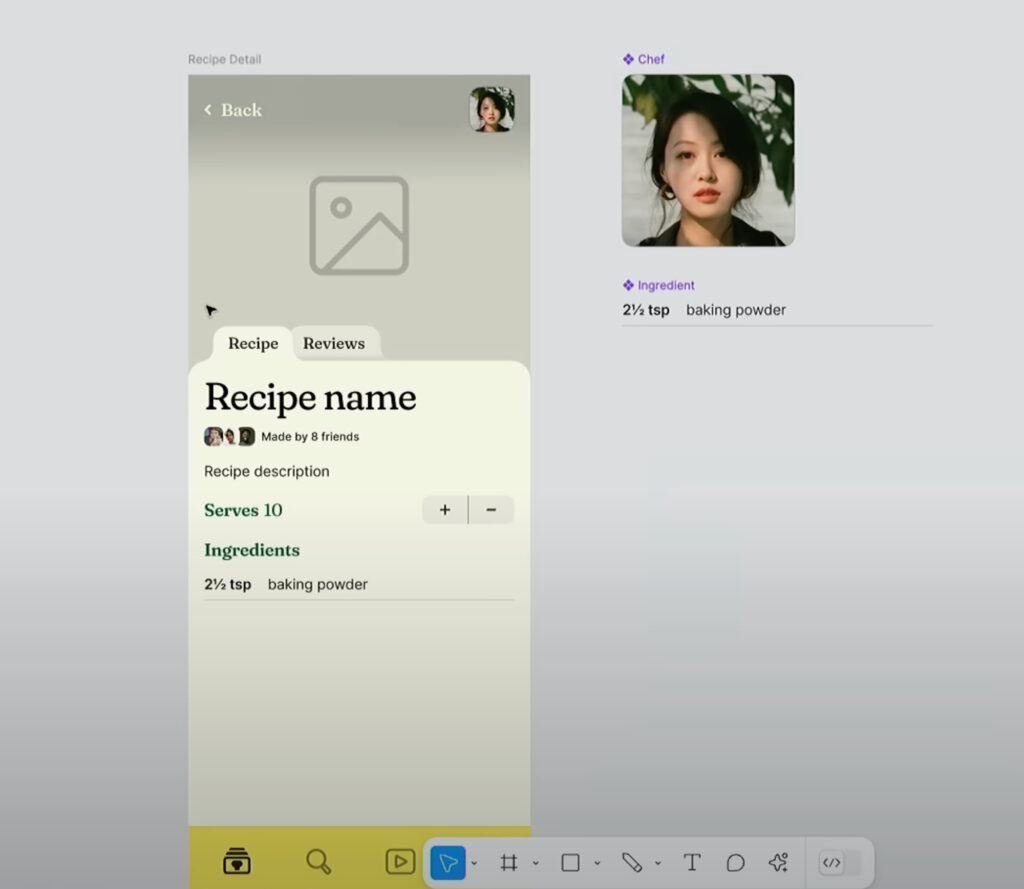Click the friends avatar group
Viewport: 1024px width, 889px height.
pyautogui.click(x=229, y=436)
